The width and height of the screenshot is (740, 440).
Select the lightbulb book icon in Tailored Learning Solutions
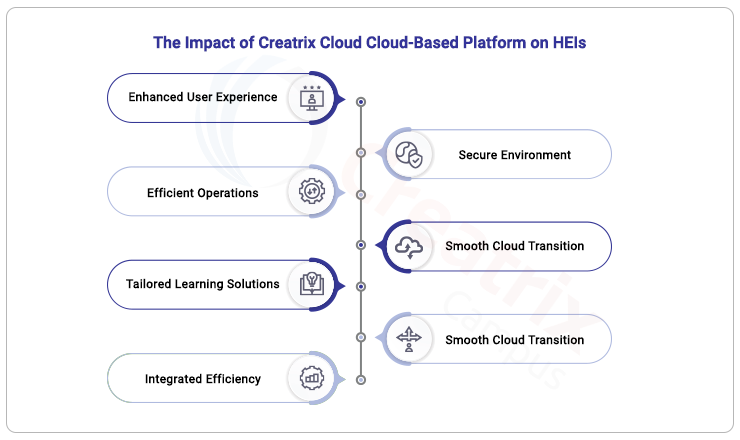pyautogui.click(x=311, y=284)
